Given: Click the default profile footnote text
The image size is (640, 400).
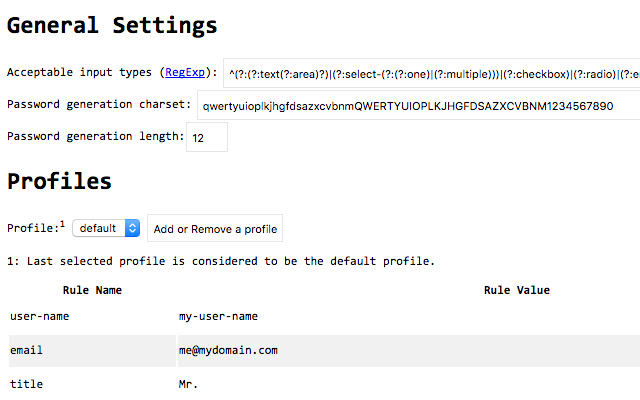Looking at the screenshot, I should (x=221, y=261).
